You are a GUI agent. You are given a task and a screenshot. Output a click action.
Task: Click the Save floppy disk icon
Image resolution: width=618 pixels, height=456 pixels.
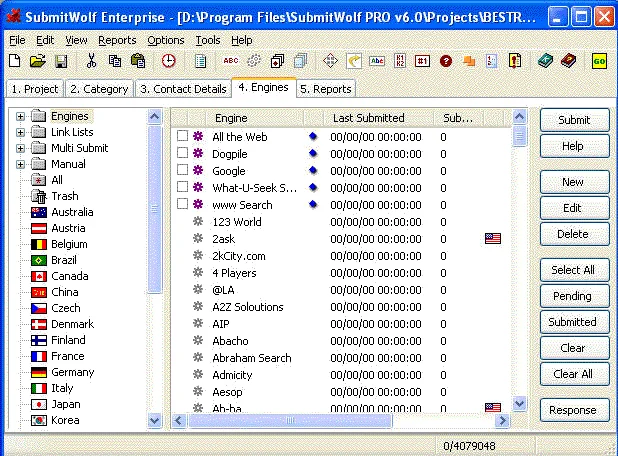61,62
